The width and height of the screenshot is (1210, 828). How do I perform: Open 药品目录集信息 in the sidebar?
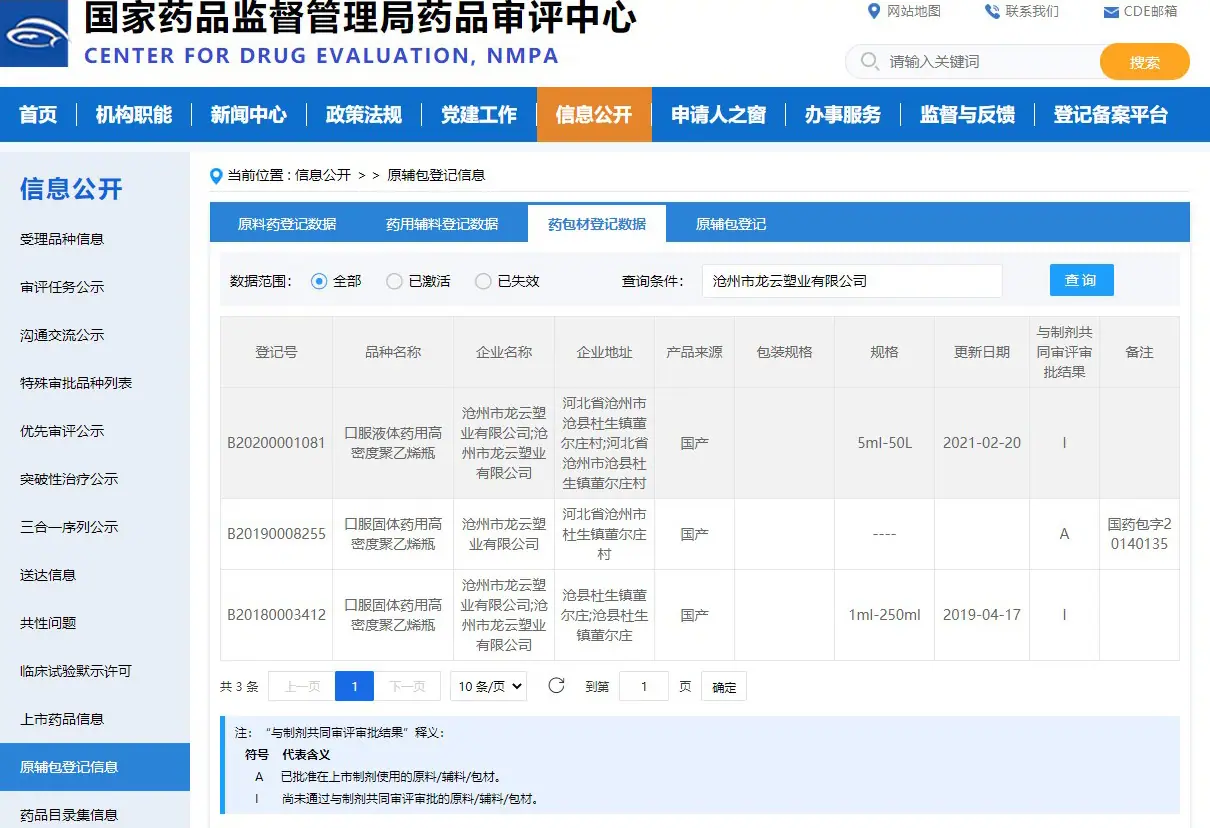pyautogui.click(x=69, y=815)
